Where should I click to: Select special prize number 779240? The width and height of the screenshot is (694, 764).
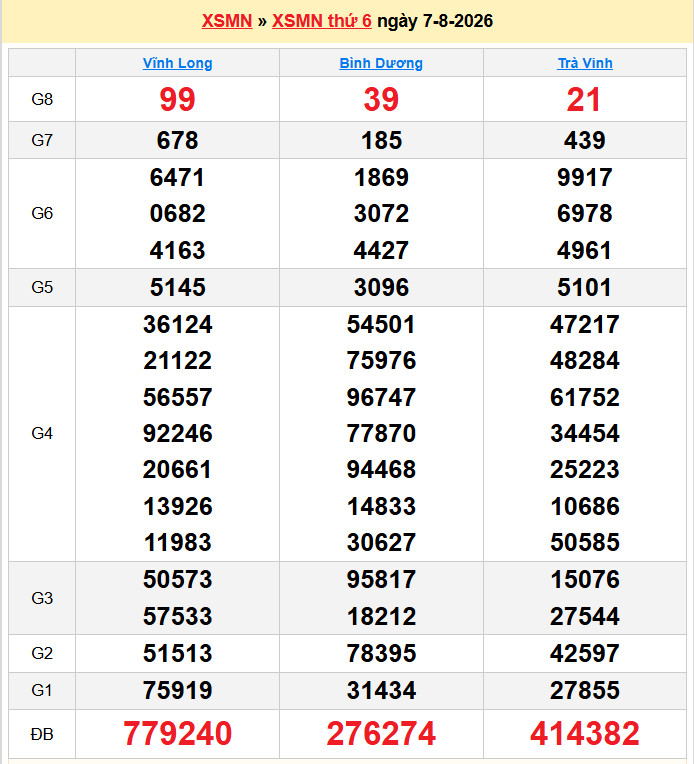[x=177, y=734]
